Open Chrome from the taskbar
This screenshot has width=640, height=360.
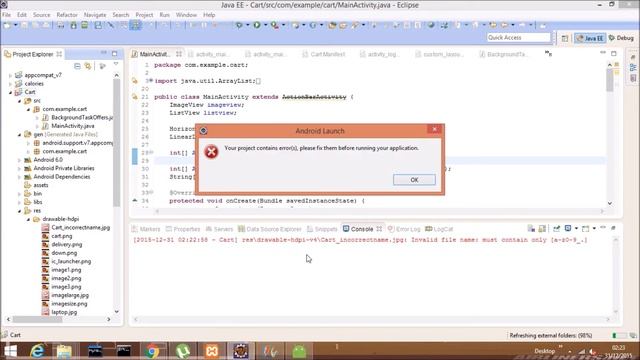(153, 351)
